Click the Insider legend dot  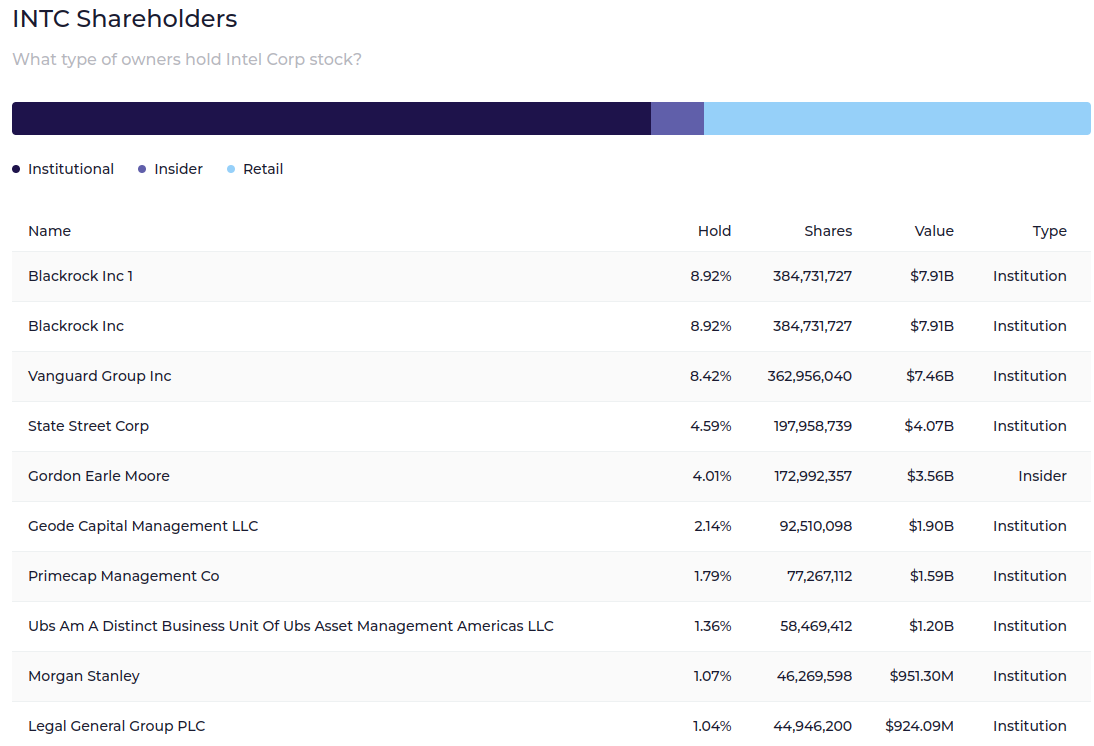coord(142,169)
